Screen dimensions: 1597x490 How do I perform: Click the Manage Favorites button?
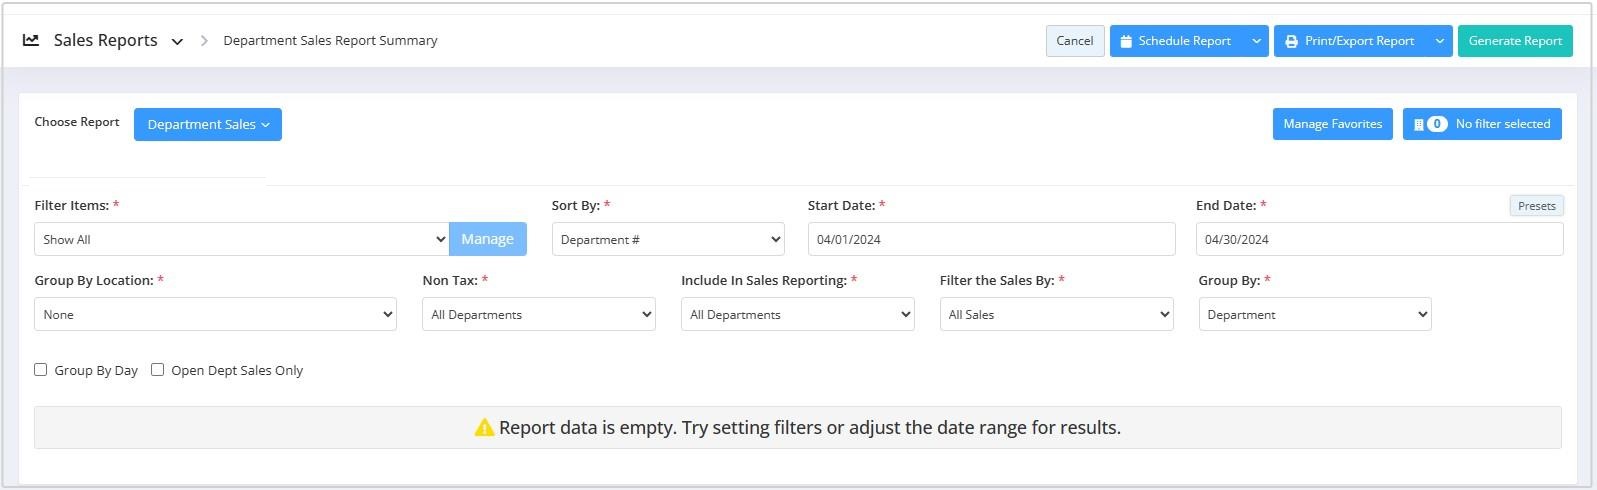1332,124
